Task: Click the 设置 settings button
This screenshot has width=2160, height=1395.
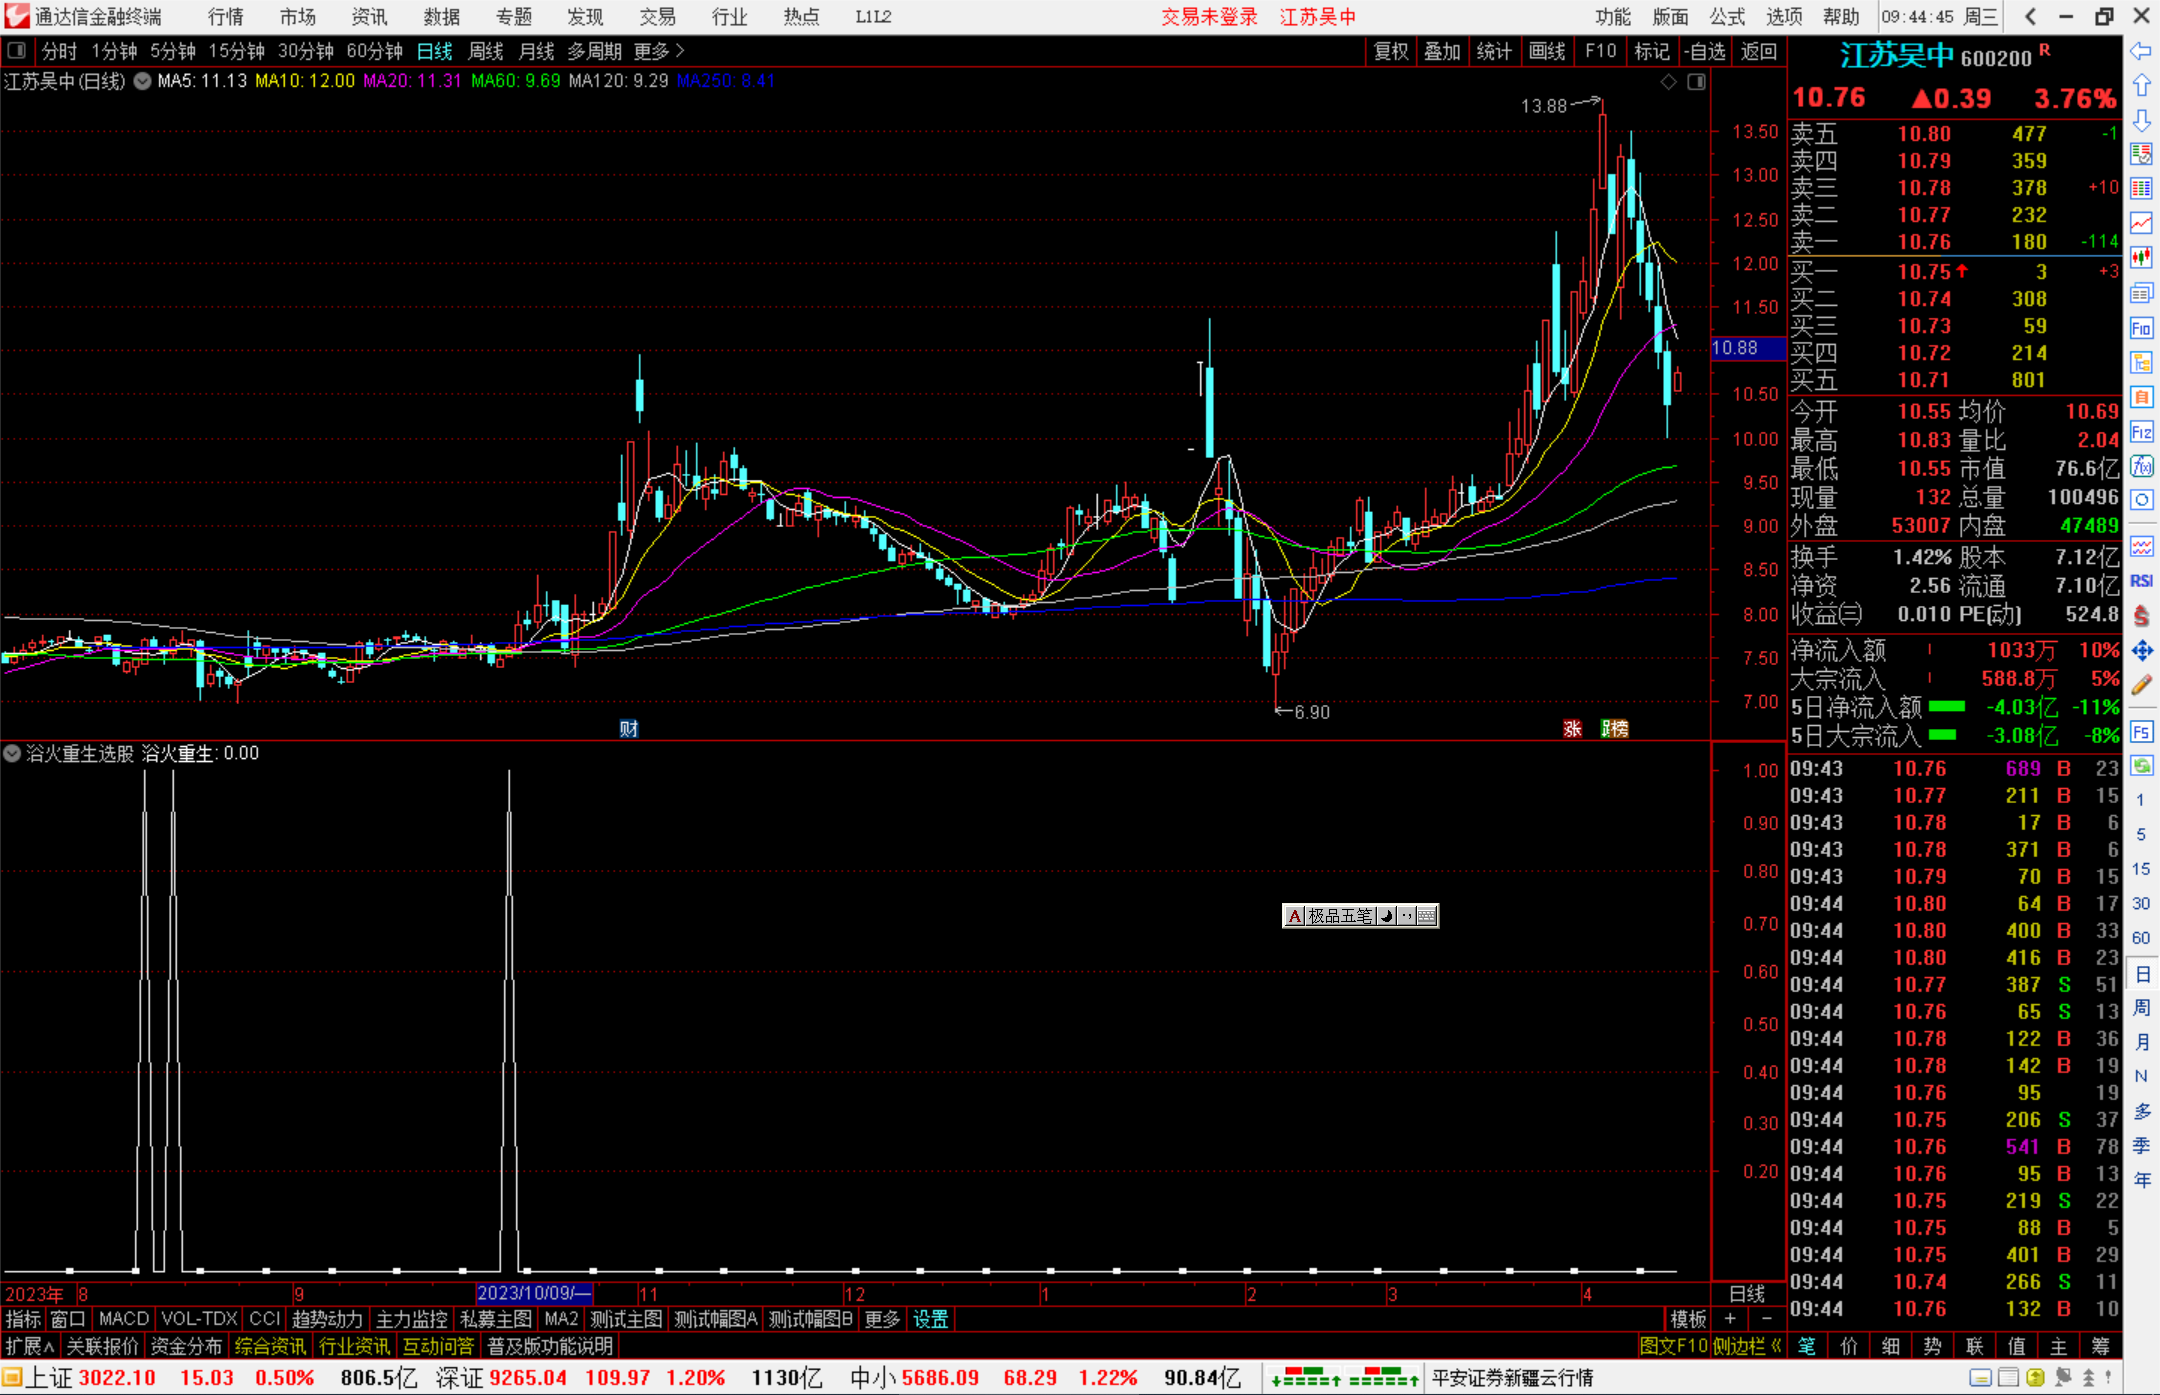Action: tap(931, 1320)
